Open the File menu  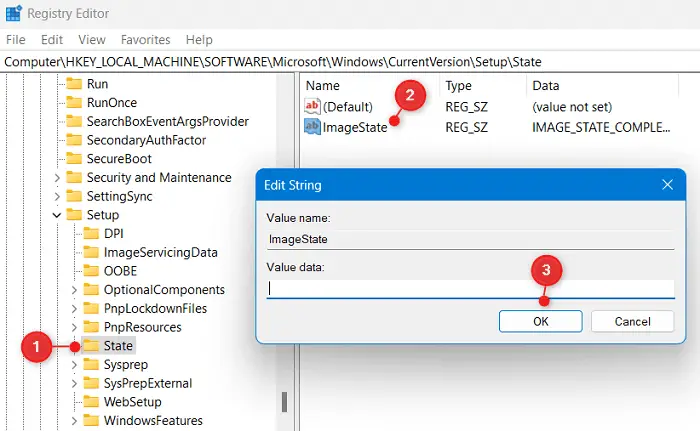pyautogui.click(x=16, y=40)
